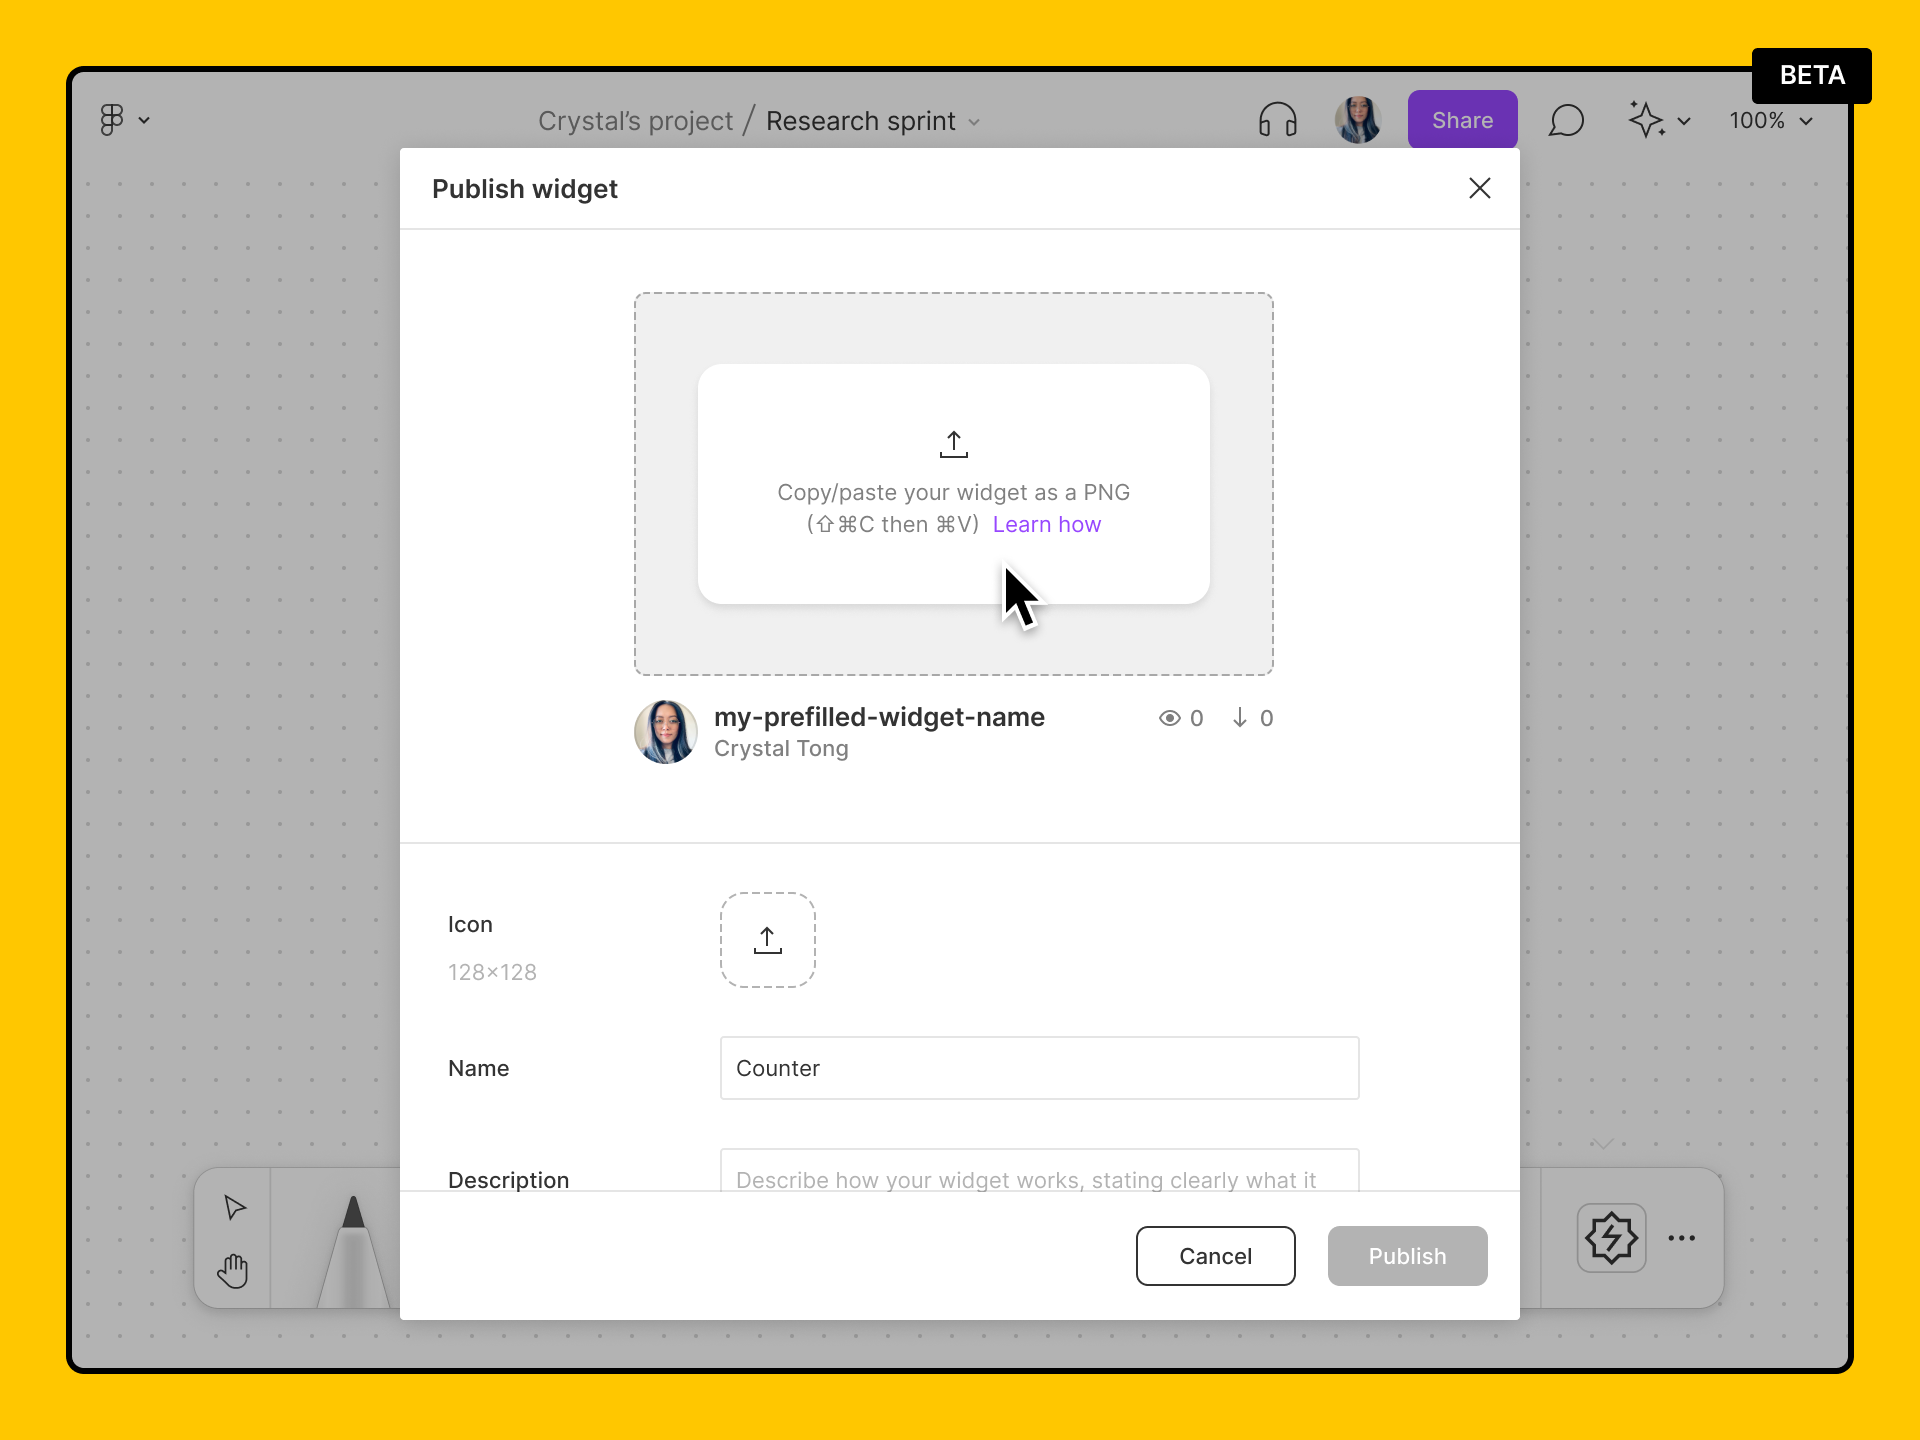Select the Hand tool in toolbar
Viewport: 1920px width, 1440px height.
click(x=233, y=1271)
